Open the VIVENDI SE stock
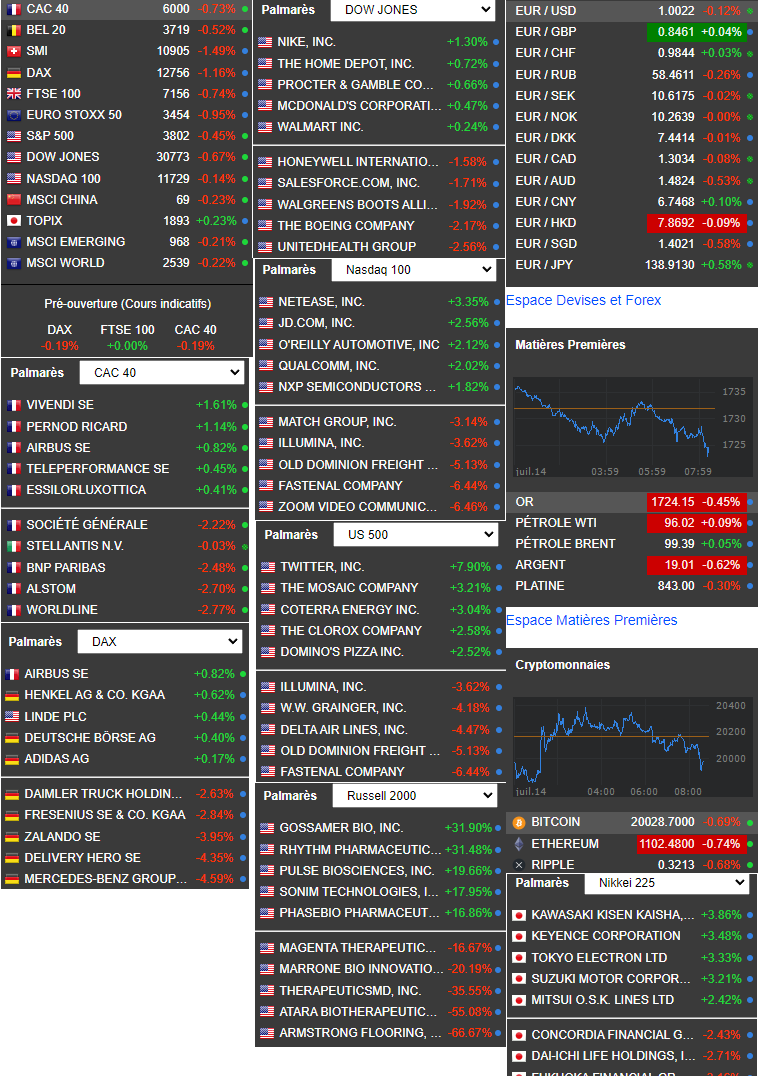This screenshot has height=1076, width=762. coord(126,406)
